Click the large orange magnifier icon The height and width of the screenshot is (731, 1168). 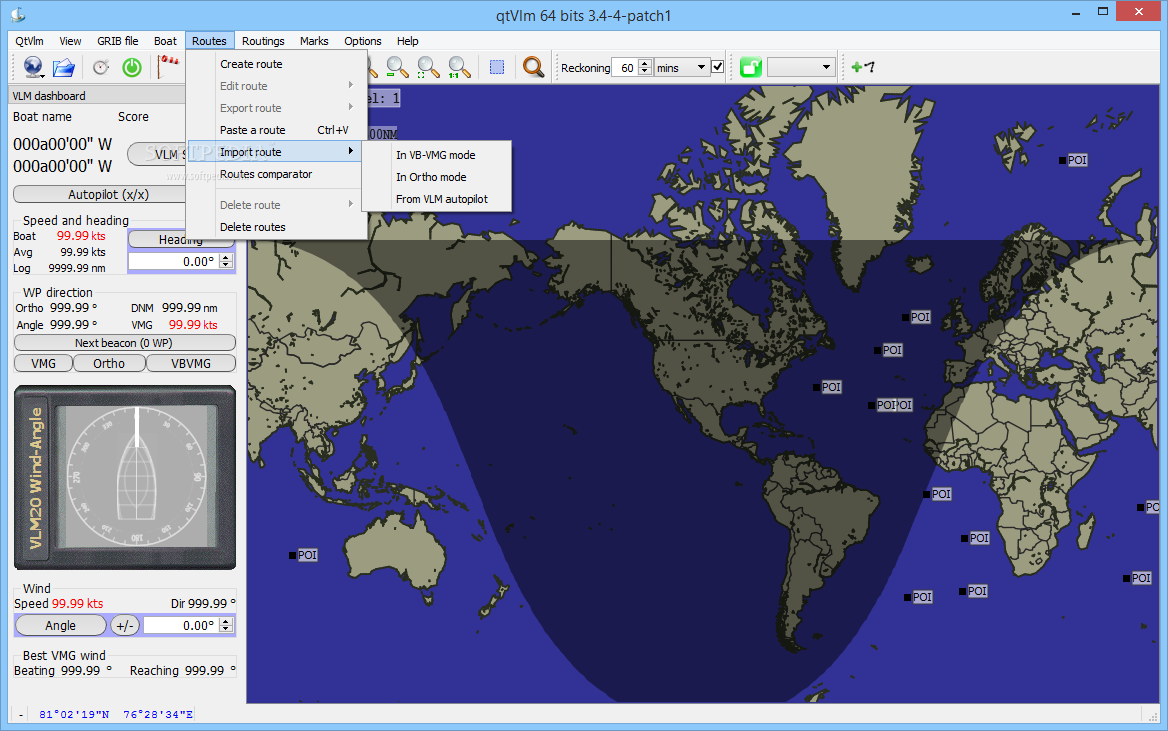[533, 67]
